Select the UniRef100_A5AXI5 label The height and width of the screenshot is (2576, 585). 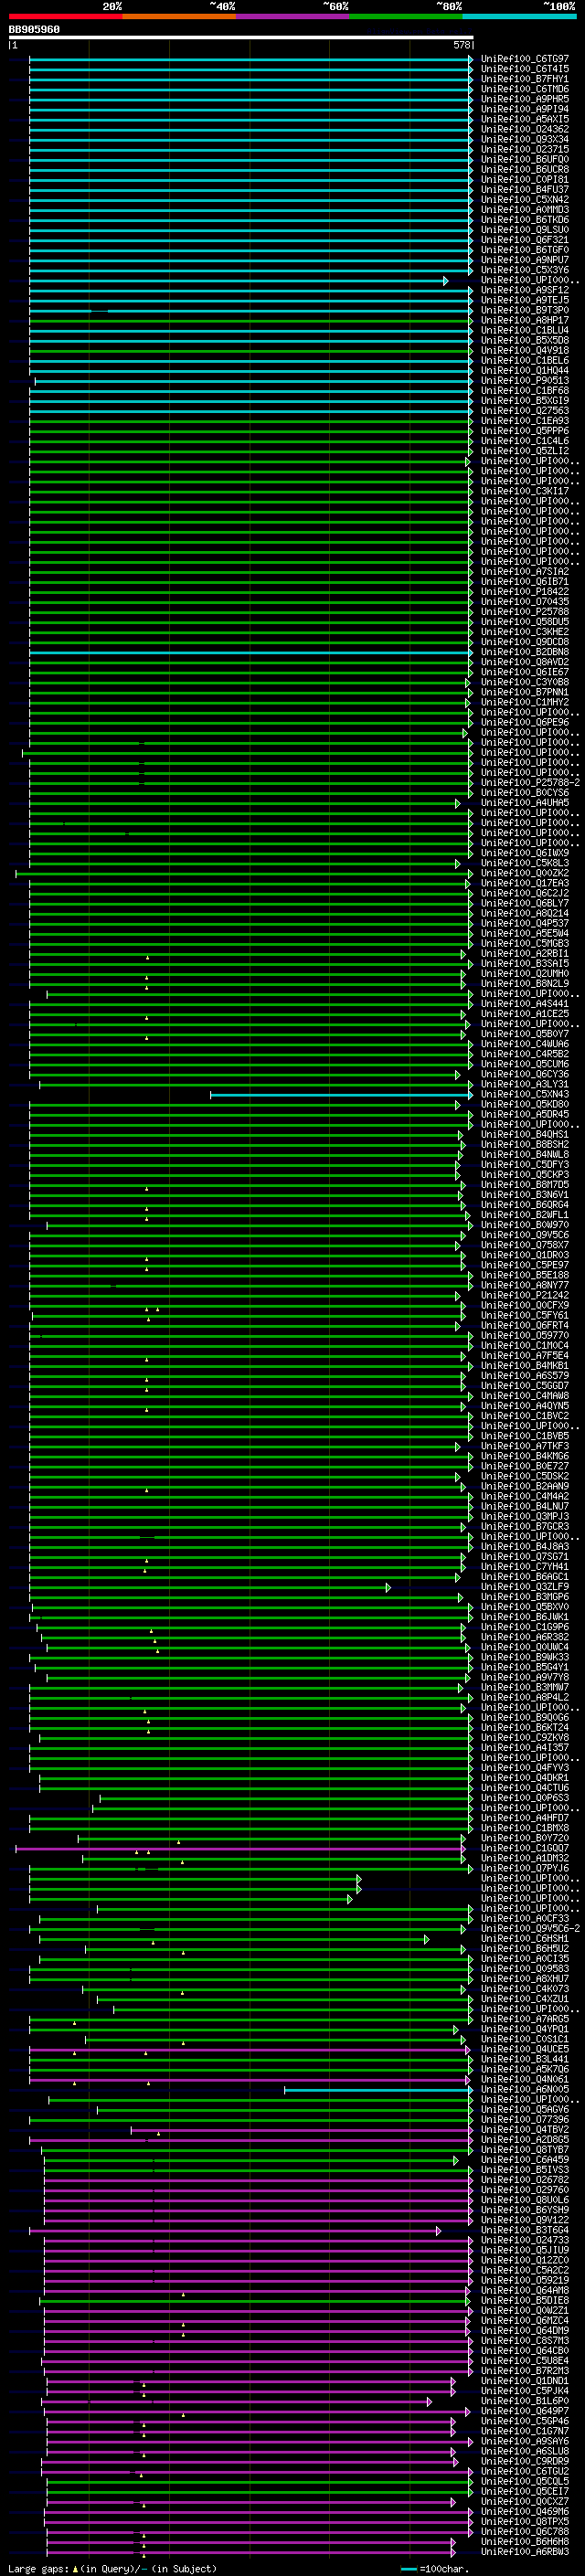point(525,119)
